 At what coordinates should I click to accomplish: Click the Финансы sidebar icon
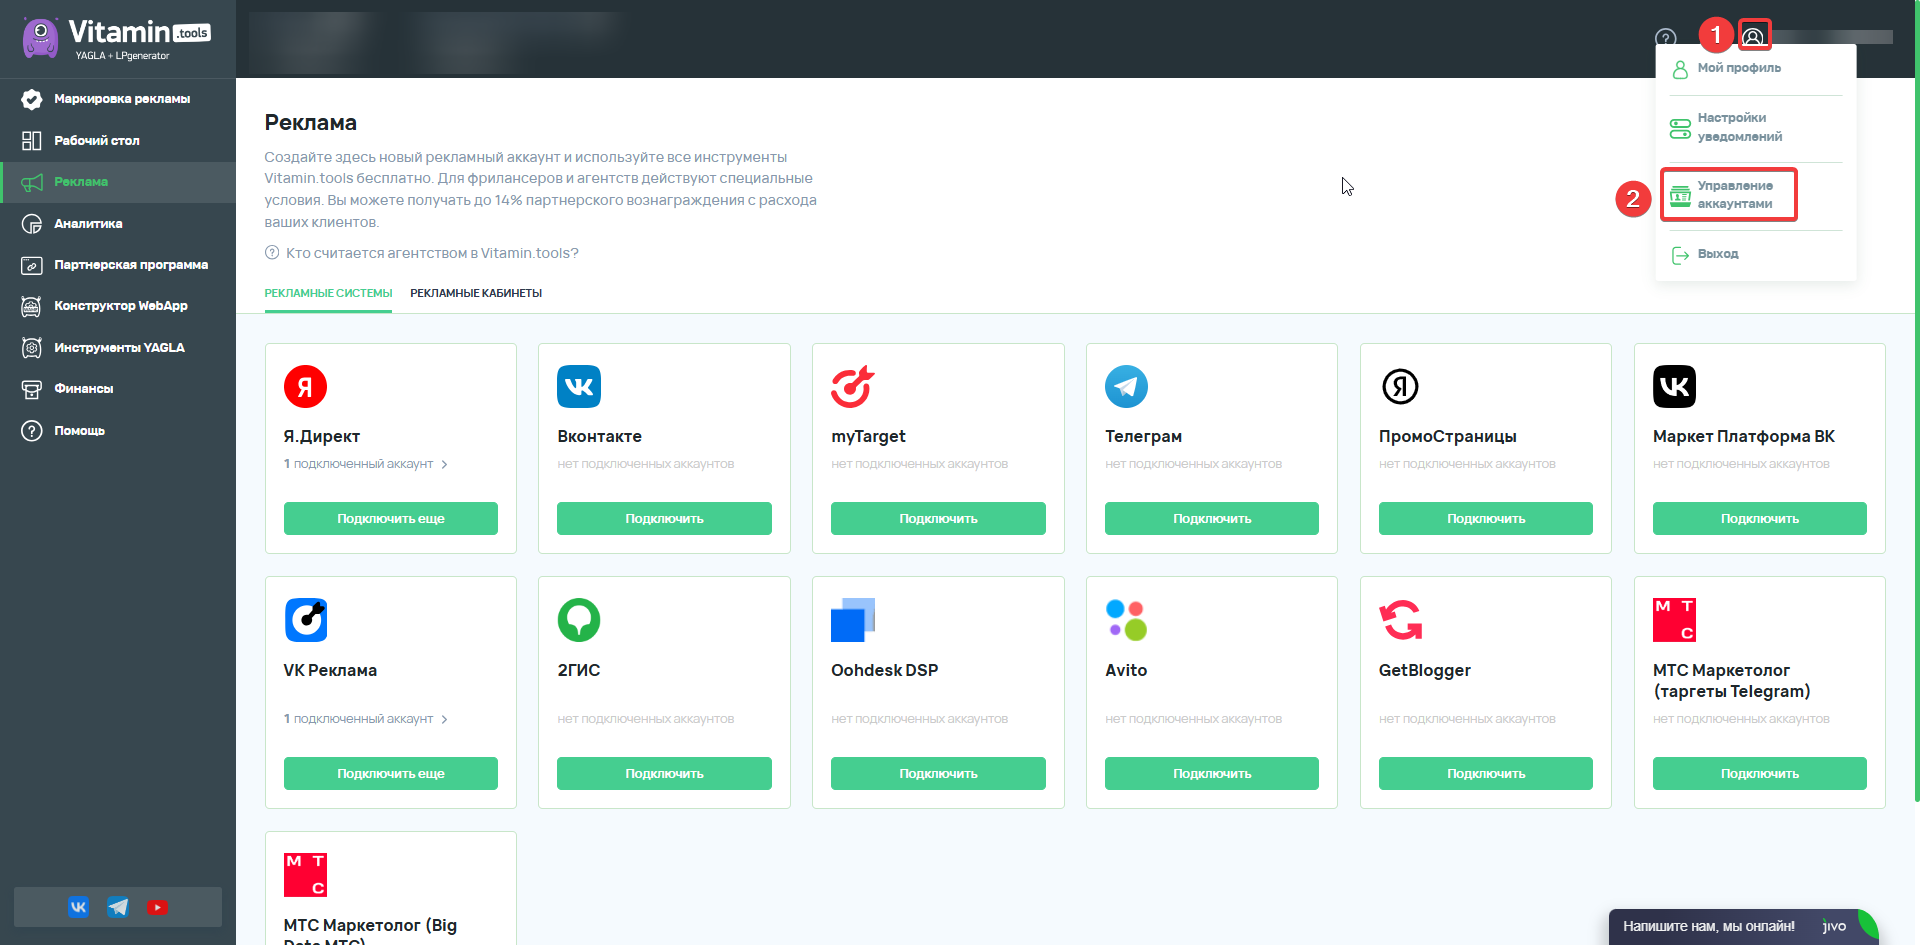32,389
